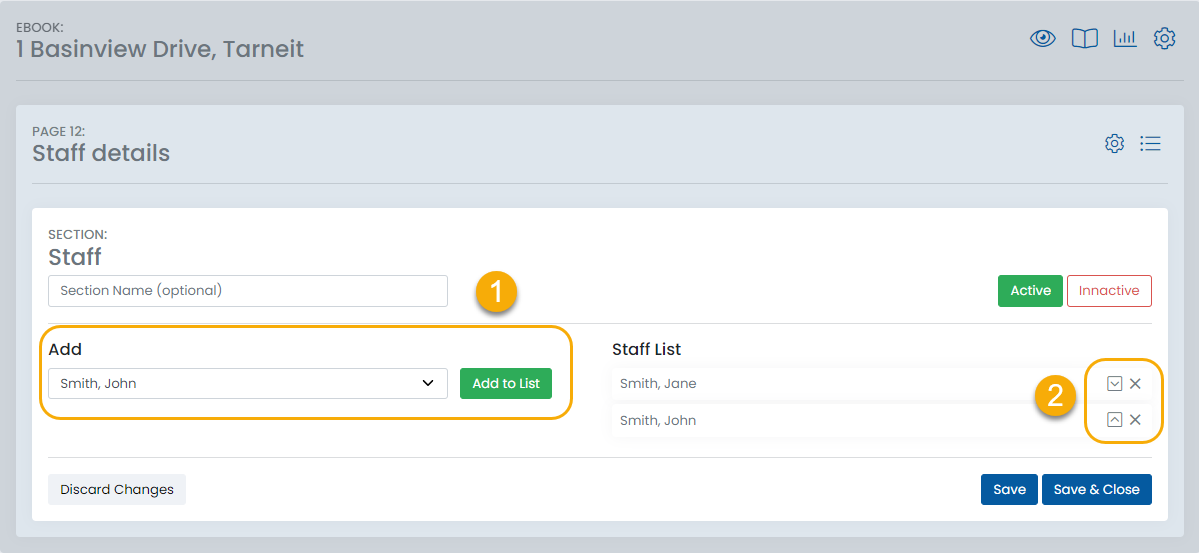Set the Staff section to Active
The height and width of the screenshot is (553, 1199).
[1030, 291]
